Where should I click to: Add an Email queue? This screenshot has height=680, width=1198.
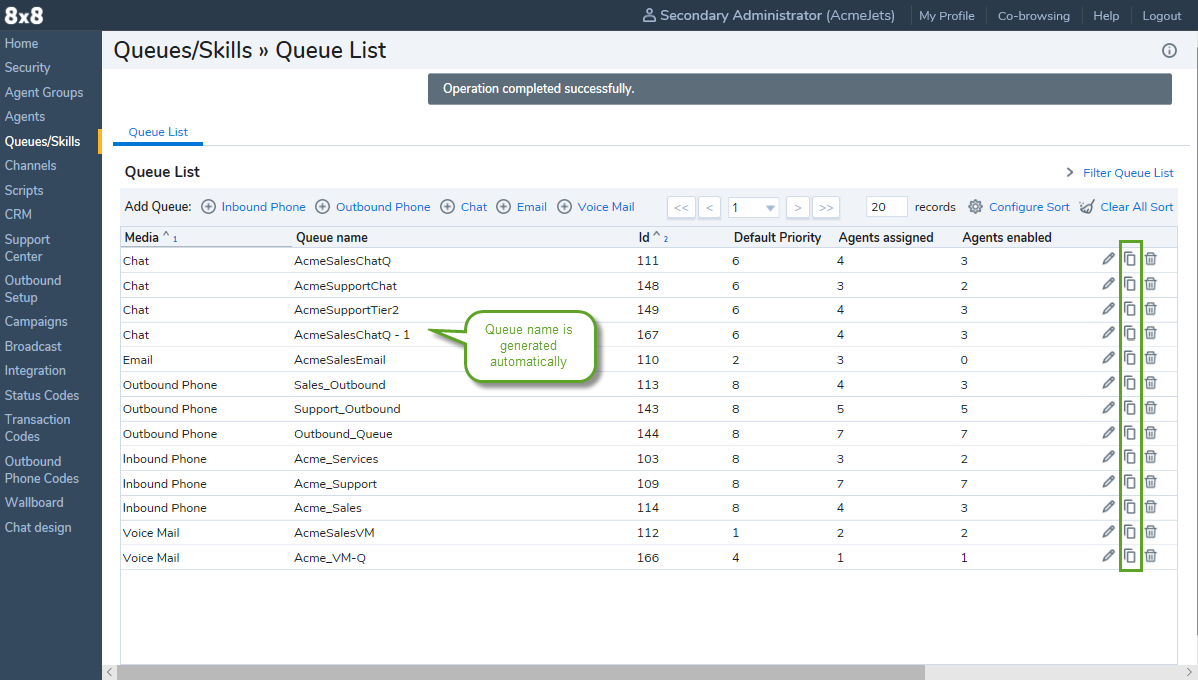(x=522, y=206)
